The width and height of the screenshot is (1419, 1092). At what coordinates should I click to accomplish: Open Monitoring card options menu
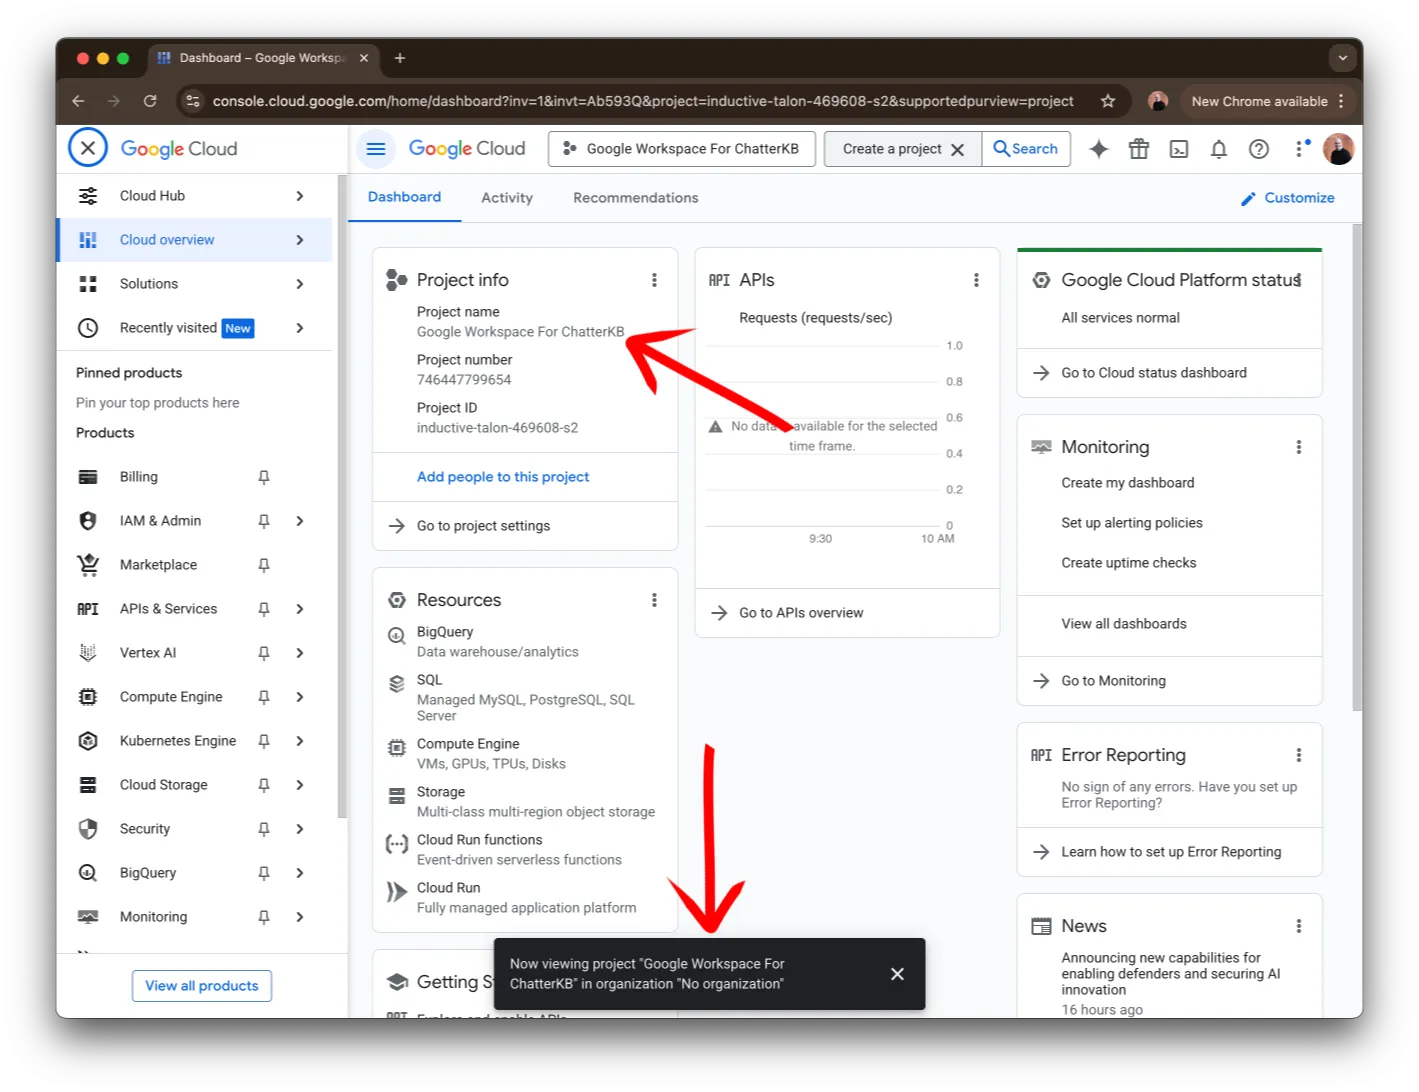(1299, 447)
